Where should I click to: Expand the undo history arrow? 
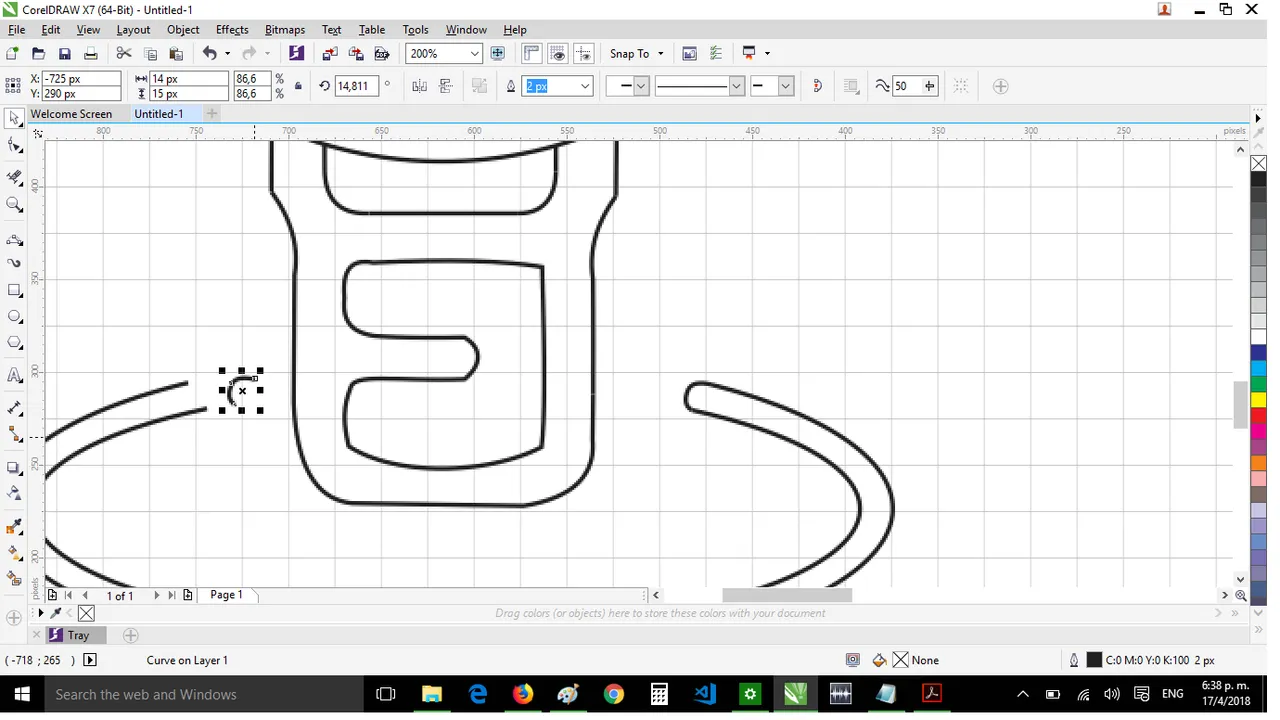[227, 54]
